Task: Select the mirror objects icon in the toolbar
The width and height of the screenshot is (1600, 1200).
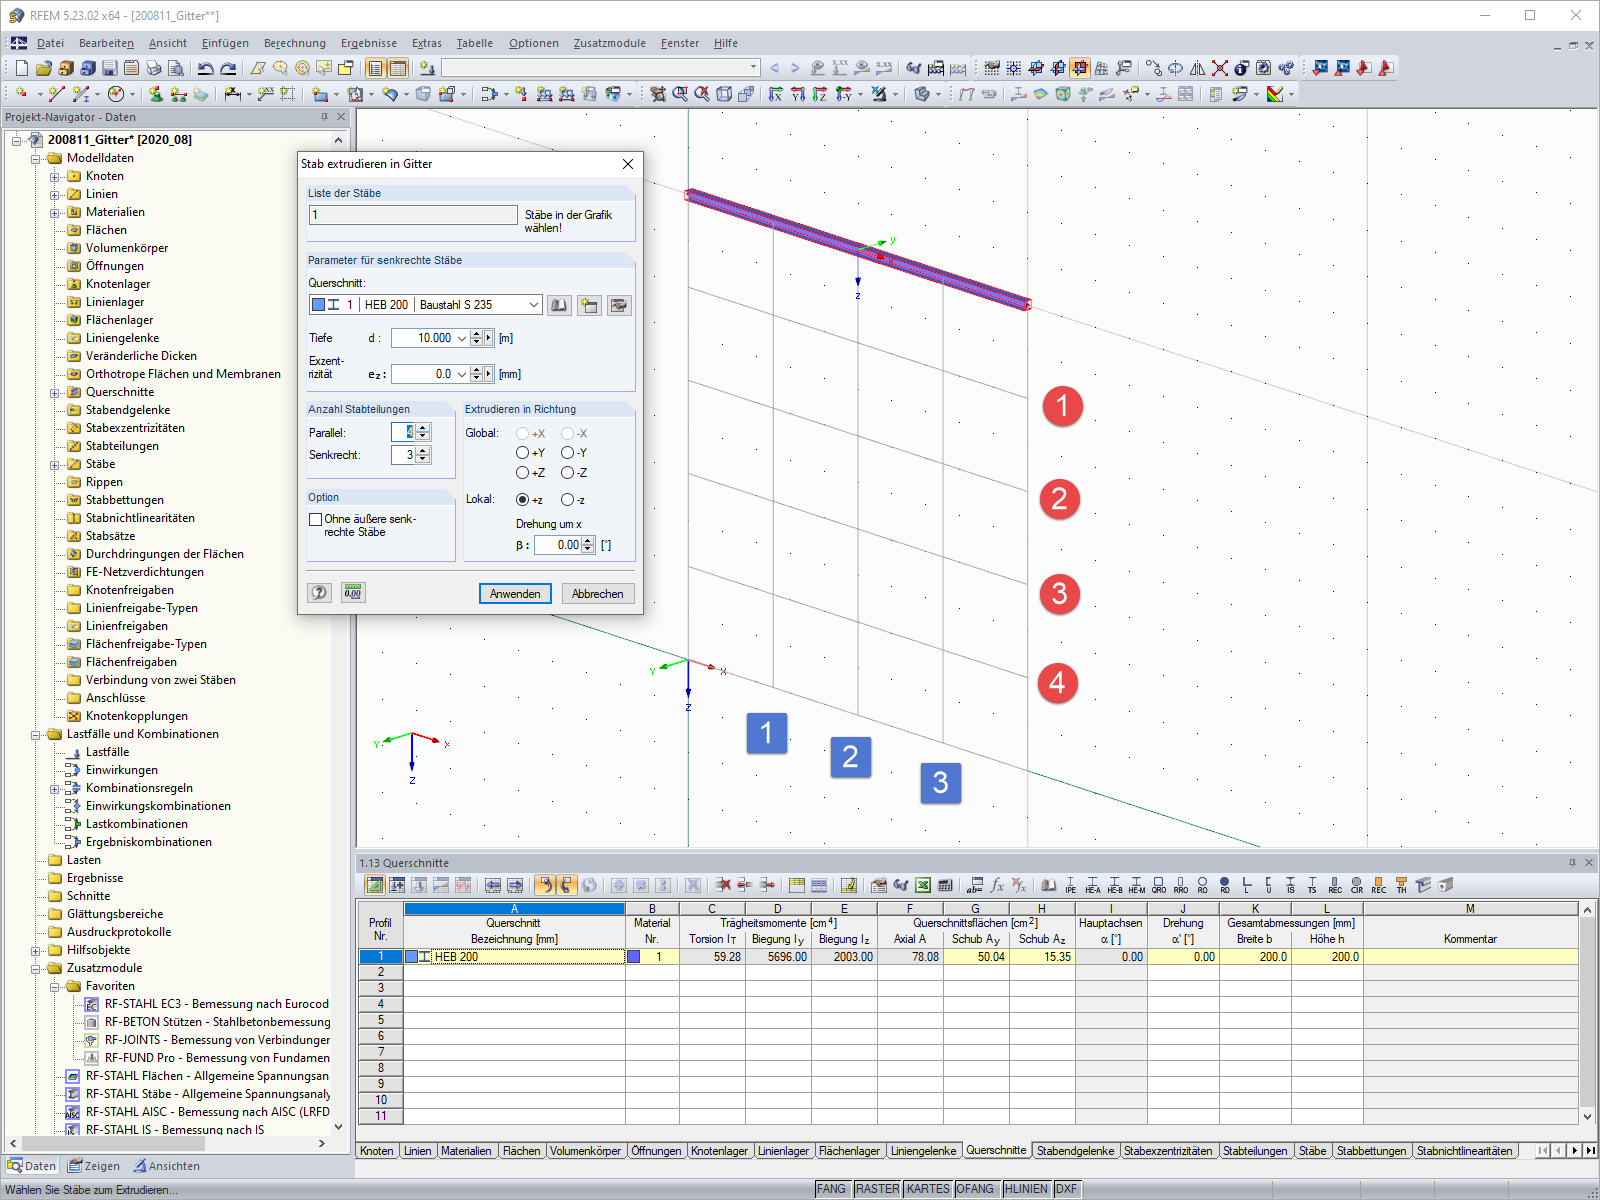Action: (x=1197, y=68)
